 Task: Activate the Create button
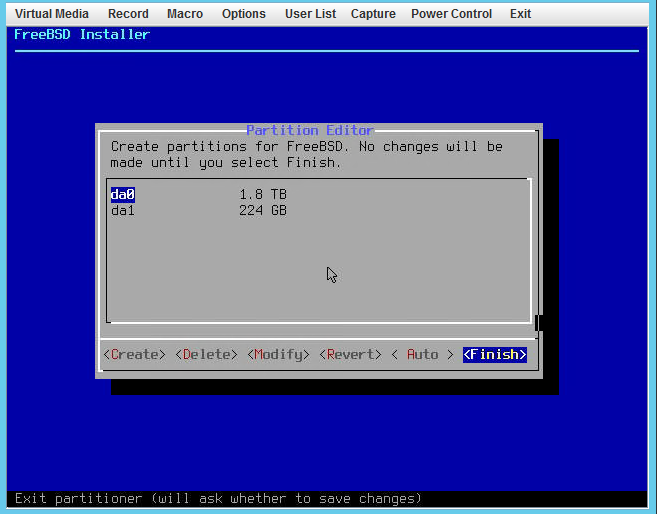(x=135, y=354)
